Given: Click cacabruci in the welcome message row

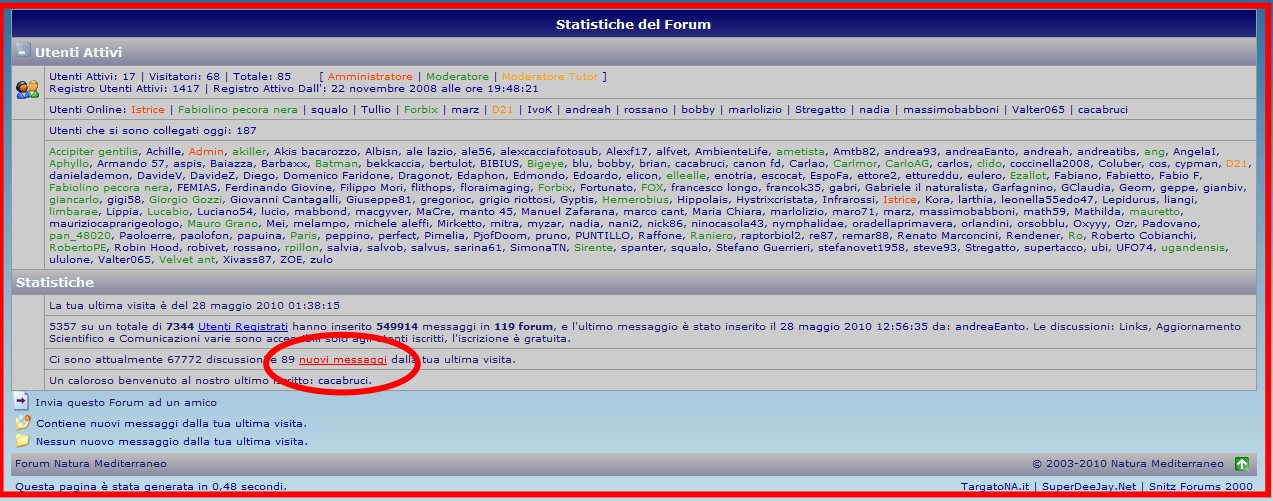Looking at the screenshot, I should pyautogui.click(x=343, y=380).
